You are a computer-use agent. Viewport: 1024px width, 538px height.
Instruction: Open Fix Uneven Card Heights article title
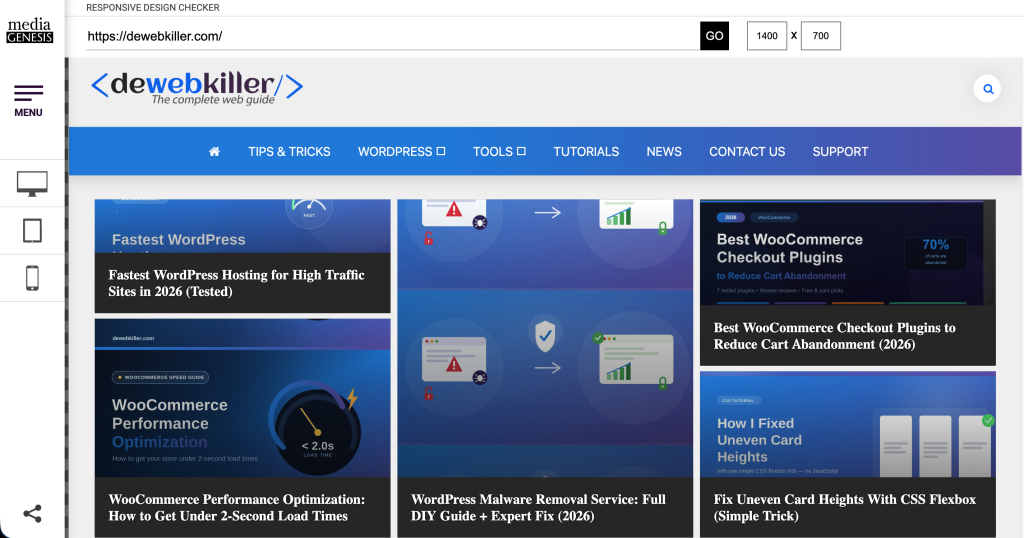(x=845, y=507)
